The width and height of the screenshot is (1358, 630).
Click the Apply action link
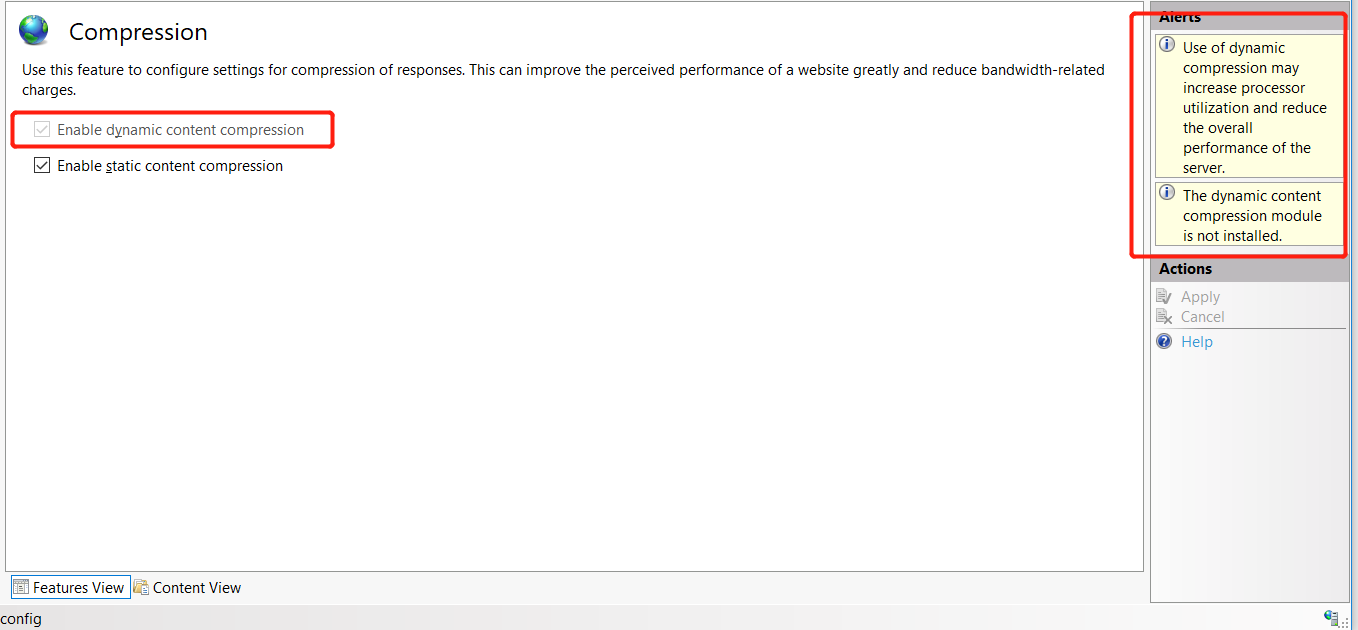(1200, 297)
